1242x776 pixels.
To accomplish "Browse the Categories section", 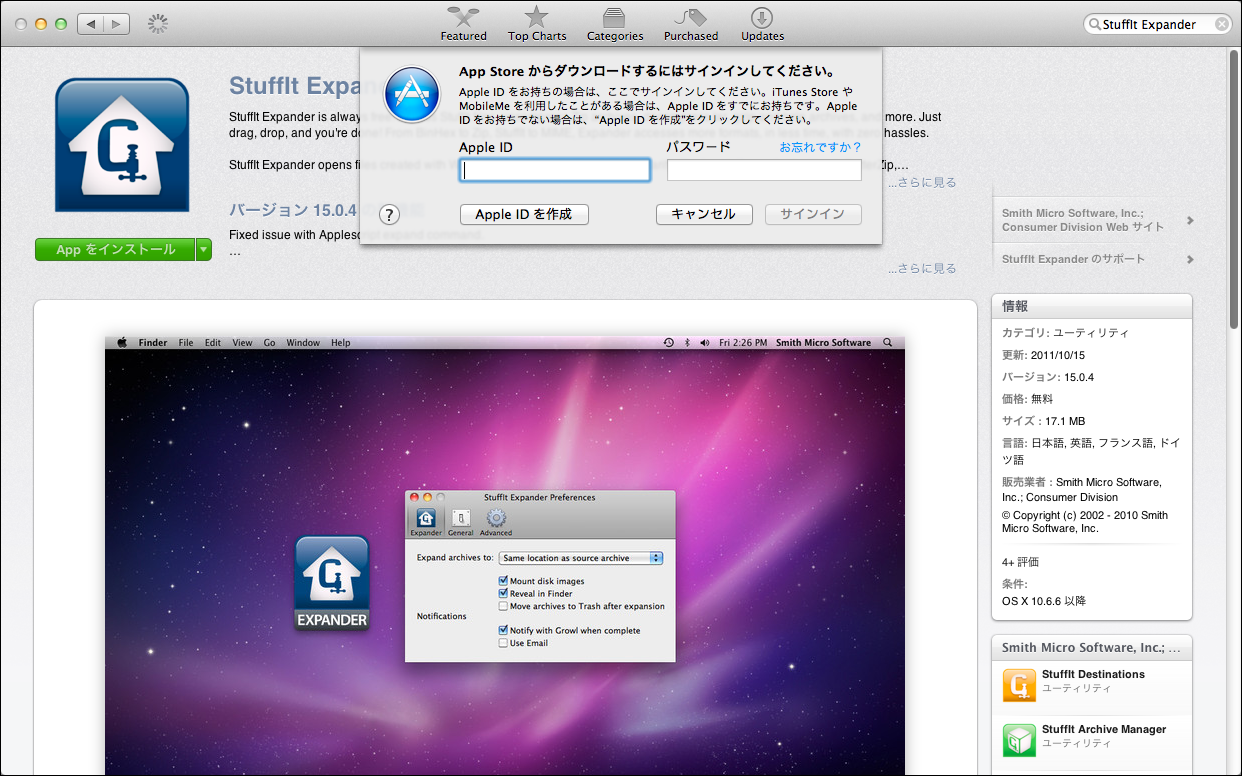I will (615, 24).
